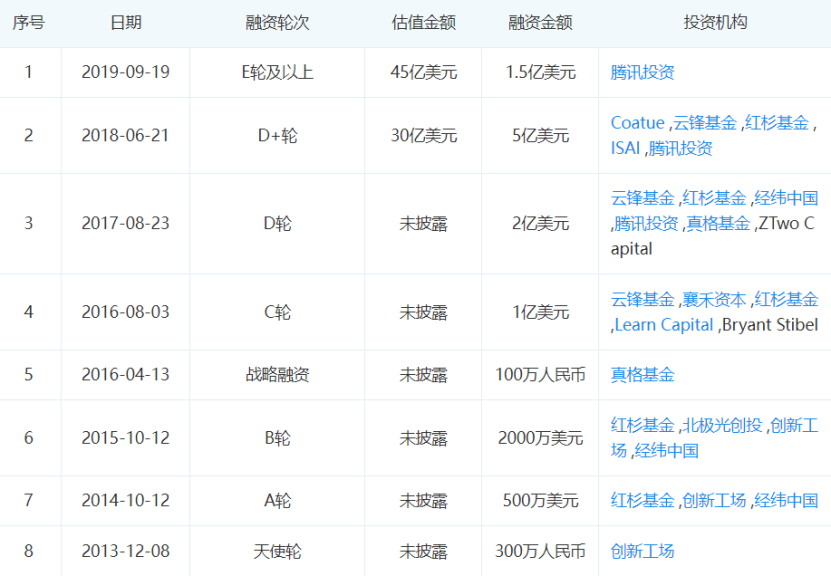Open 腾讯投资 link in the 2018-06-21 row

pyautogui.click(x=680, y=148)
